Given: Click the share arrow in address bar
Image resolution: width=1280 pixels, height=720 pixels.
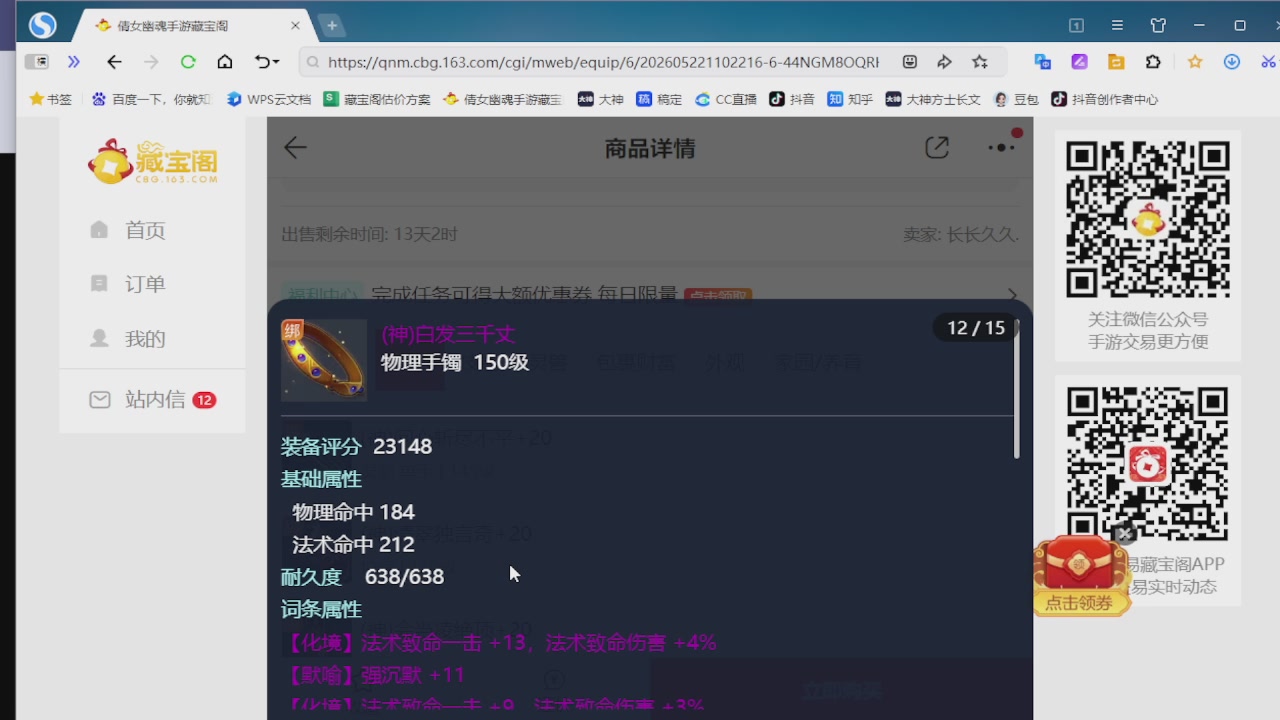Looking at the screenshot, I should [x=944, y=62].
